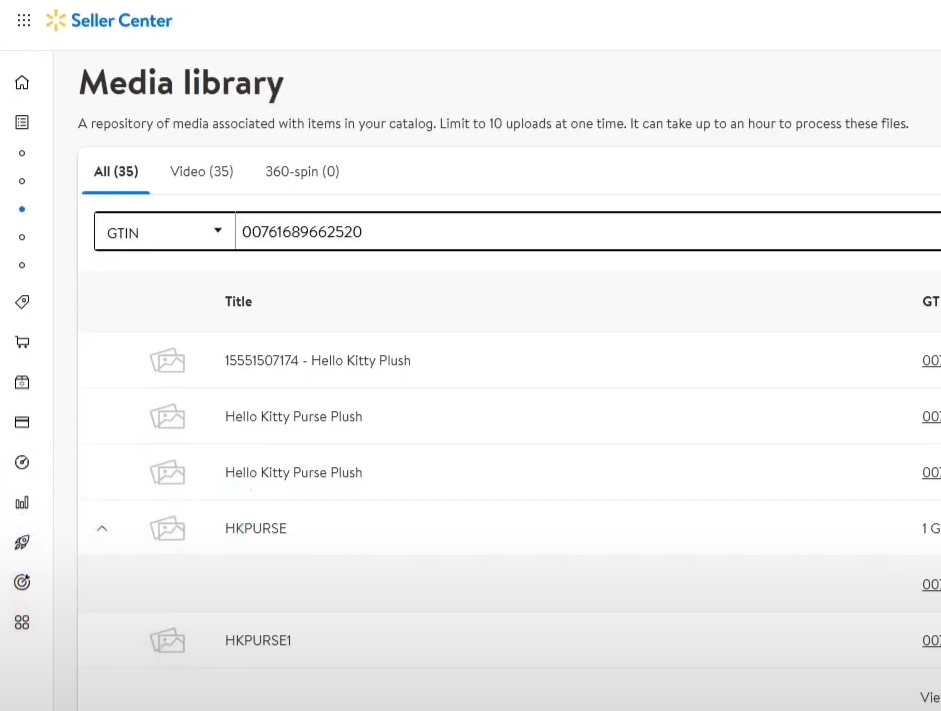This screenshot has width=941, height=711.
Task: Open the app launcher grid icon
Action: click(24, 20)
